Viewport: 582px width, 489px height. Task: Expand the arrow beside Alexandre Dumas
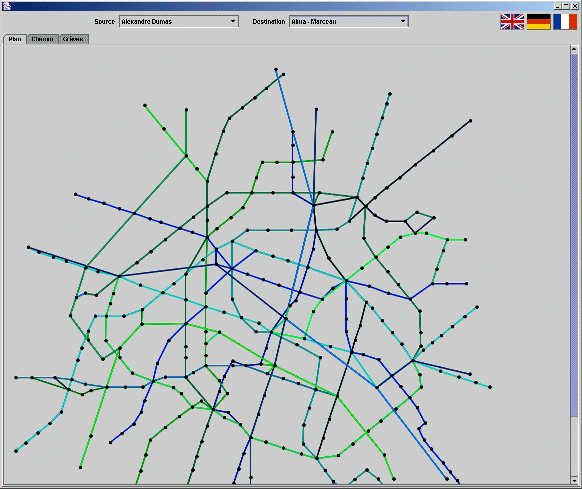(233, 21)
